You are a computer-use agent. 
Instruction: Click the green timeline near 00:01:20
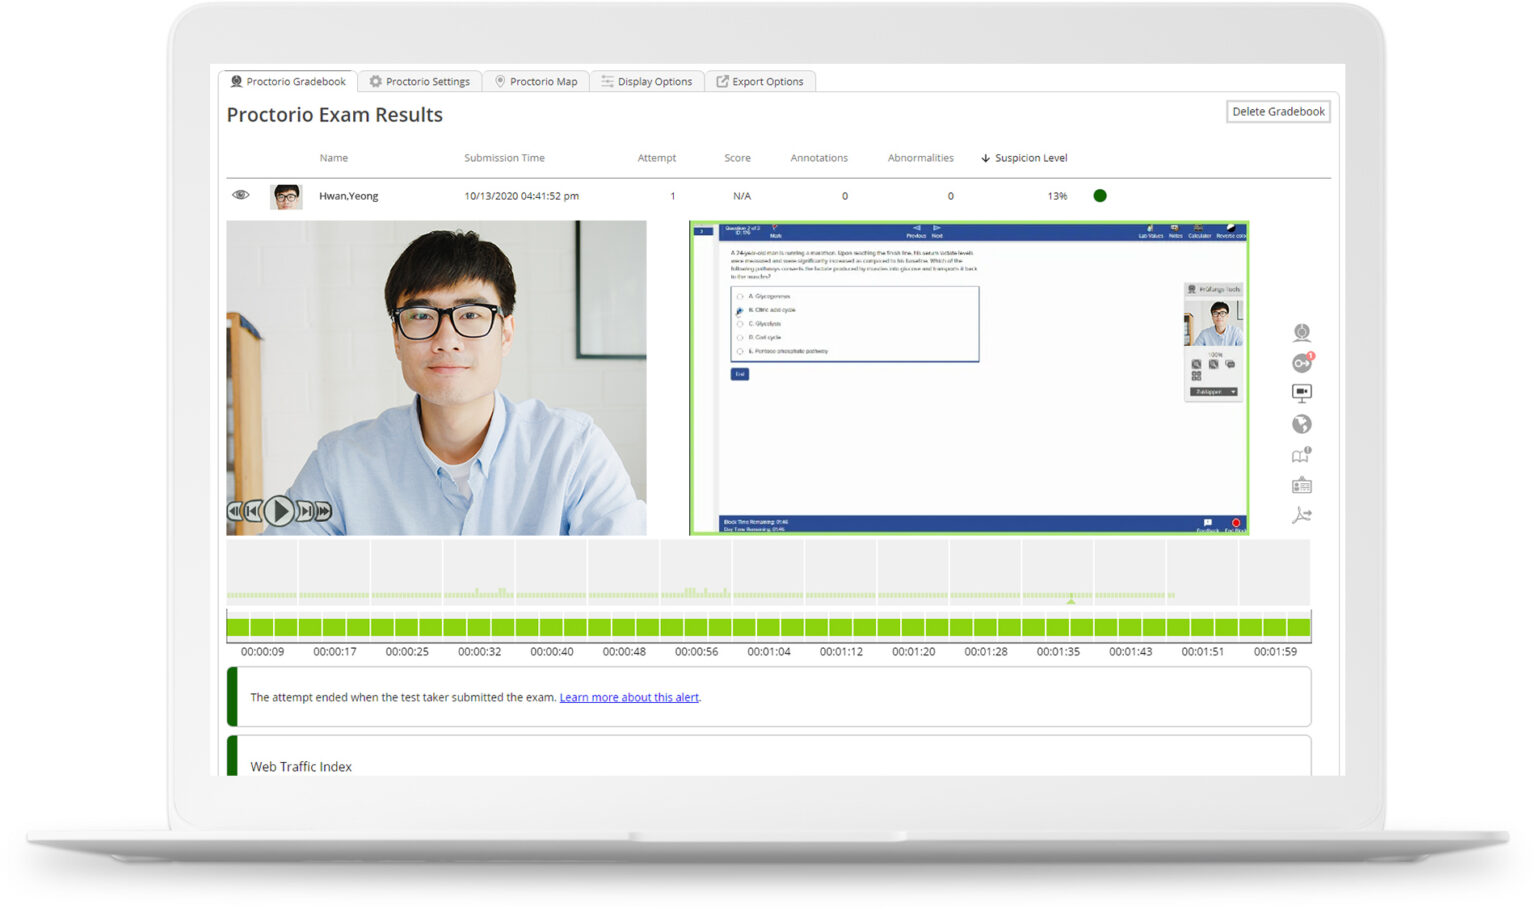(x=912, y=625)
